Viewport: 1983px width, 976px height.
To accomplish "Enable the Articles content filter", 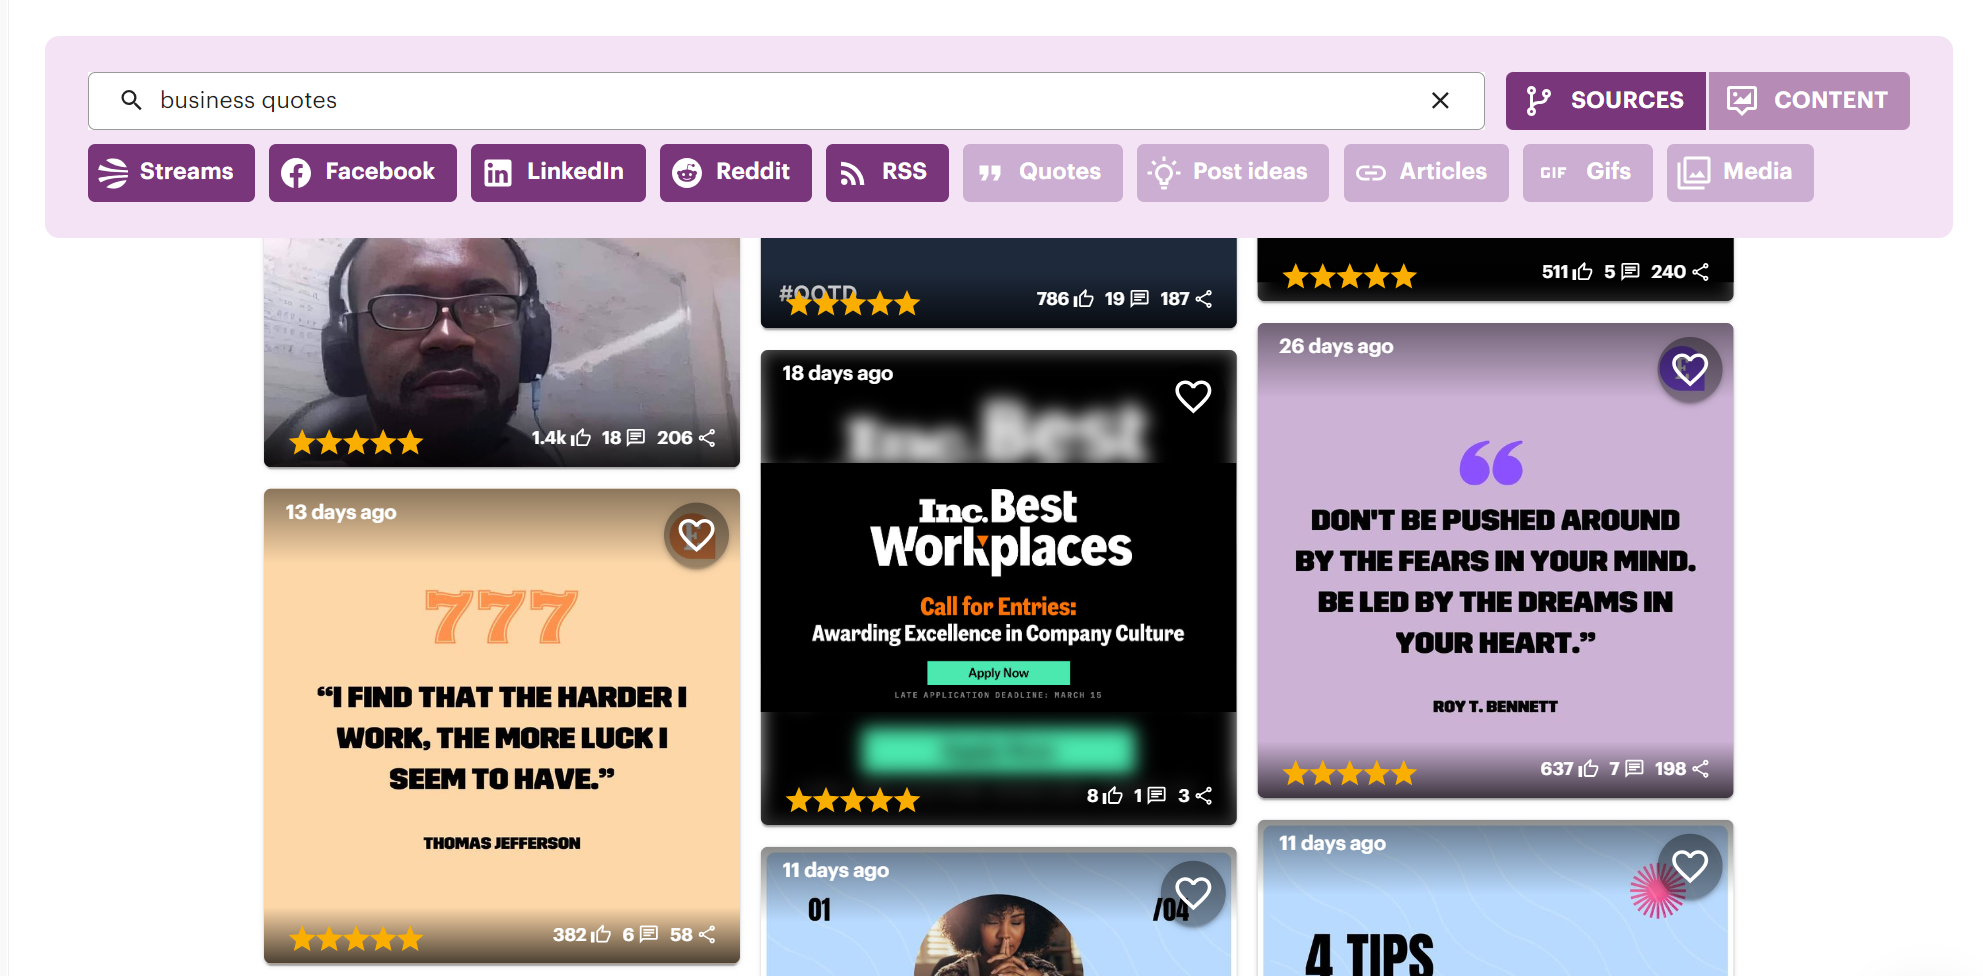I will 1426,172.
